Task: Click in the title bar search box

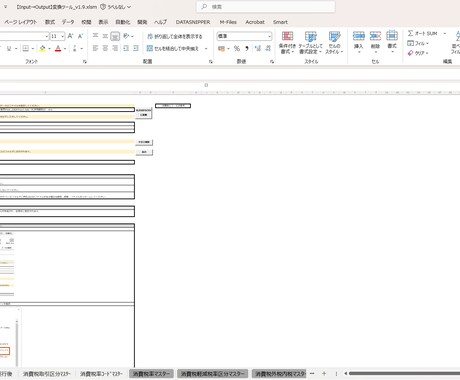Action: coord(266,7)
